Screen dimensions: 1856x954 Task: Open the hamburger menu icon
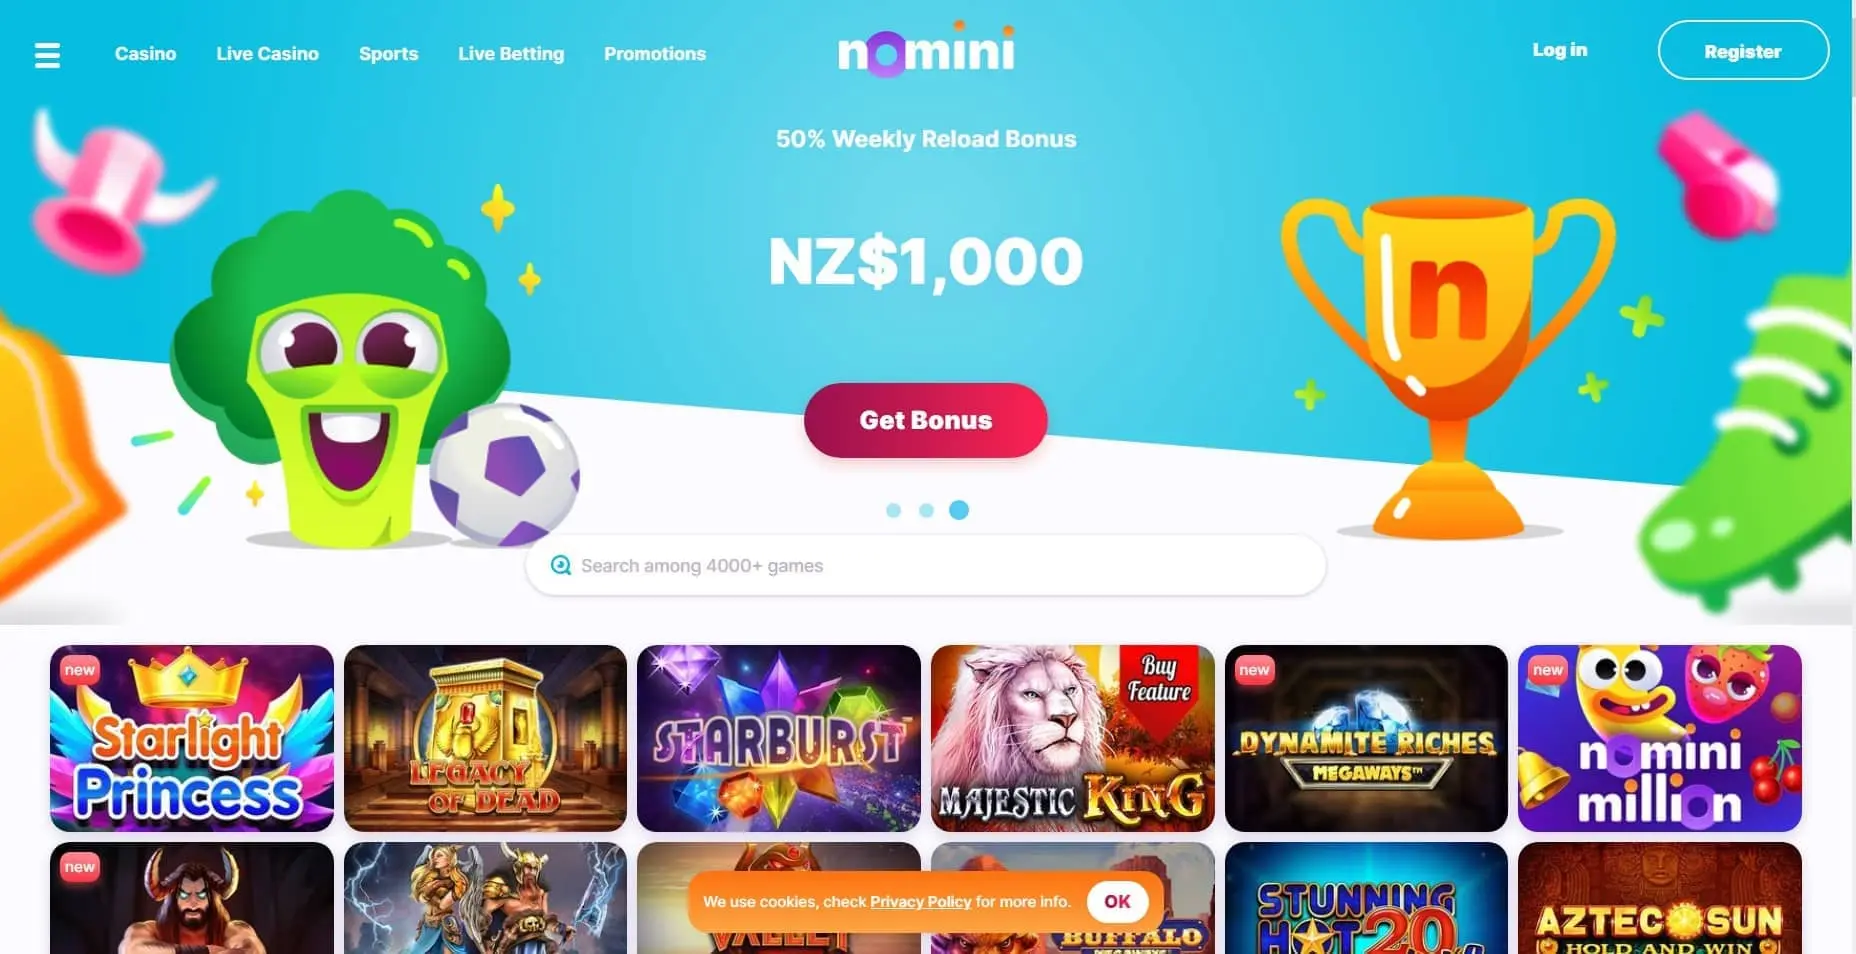pos(47,55)
